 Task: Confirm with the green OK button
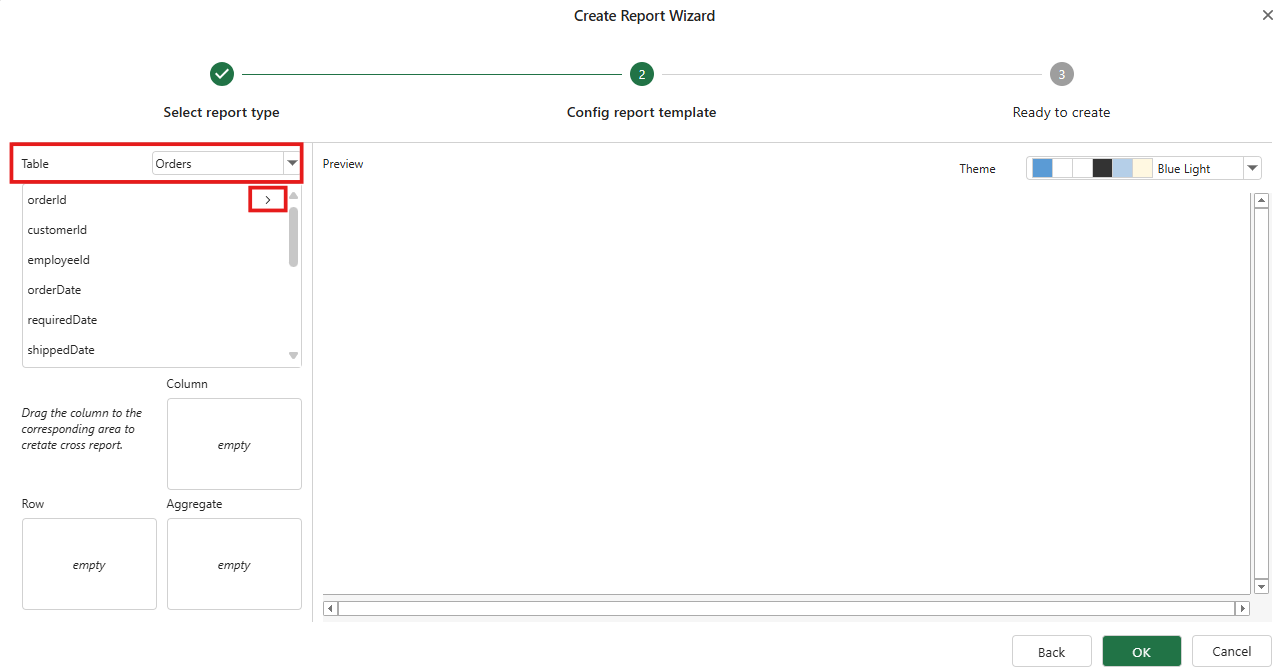(x=1141, y=651)
